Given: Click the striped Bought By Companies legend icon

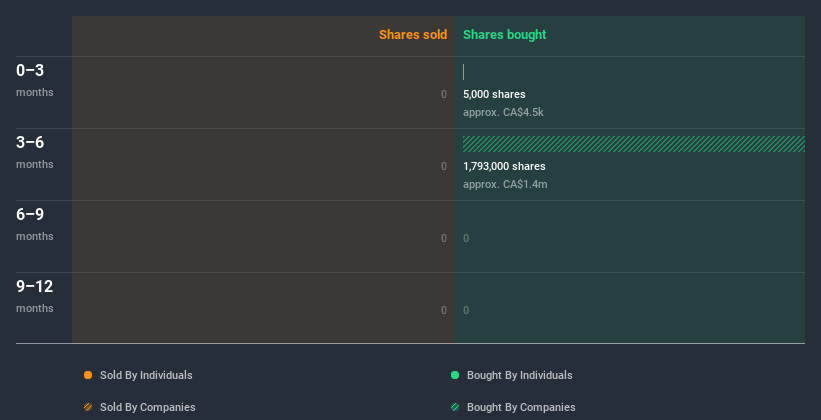Looking at the screenshot, I should pos(455,407).
